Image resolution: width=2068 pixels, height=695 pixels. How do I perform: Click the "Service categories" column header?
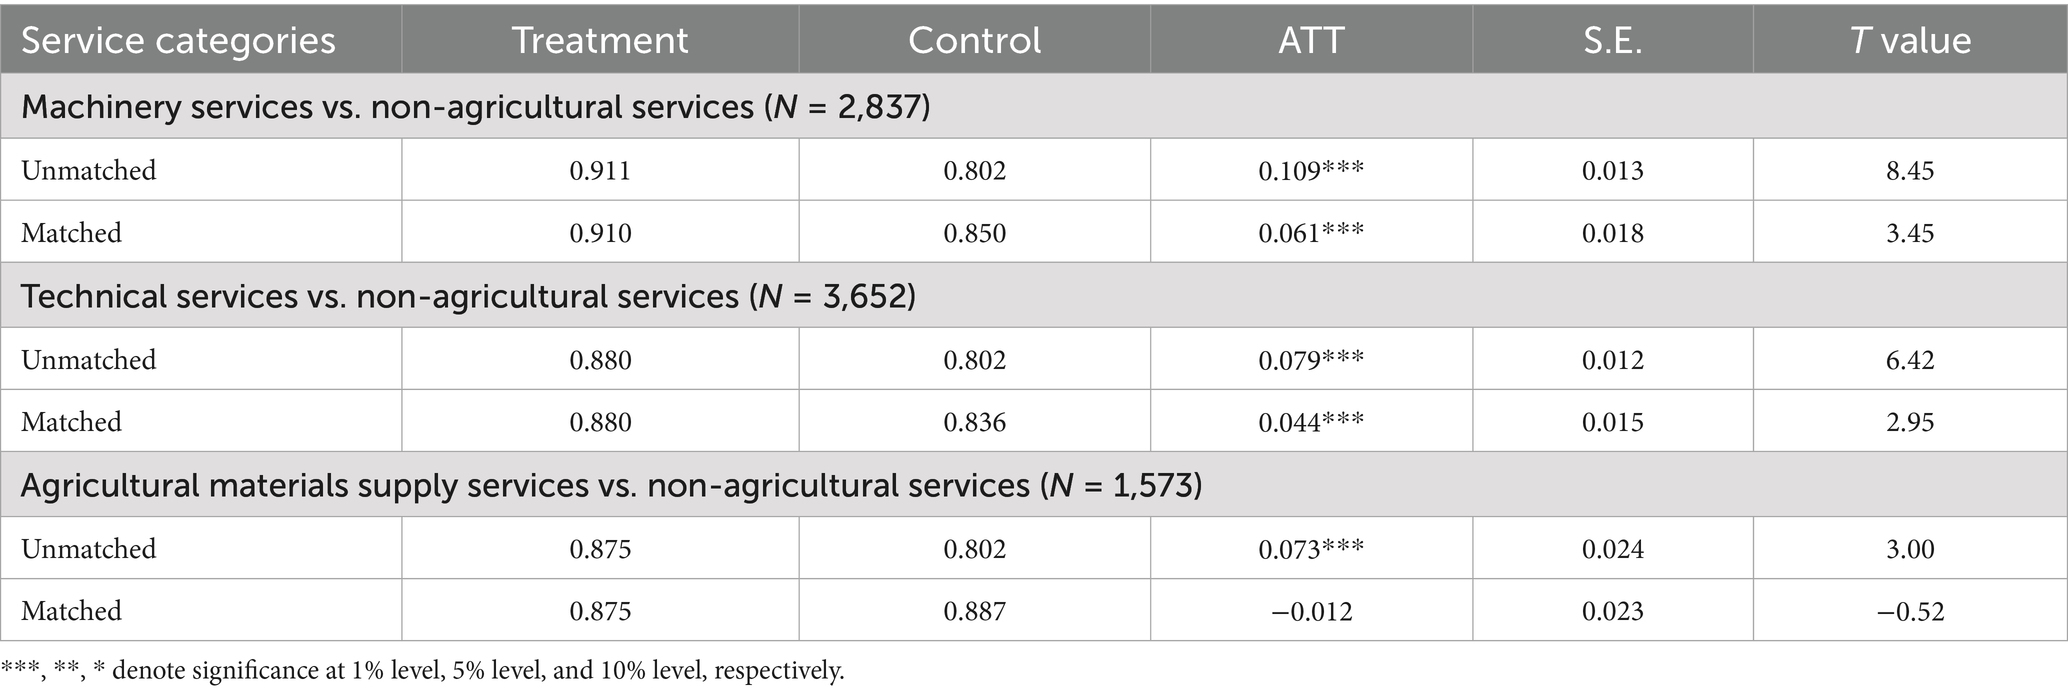(178, 40)
